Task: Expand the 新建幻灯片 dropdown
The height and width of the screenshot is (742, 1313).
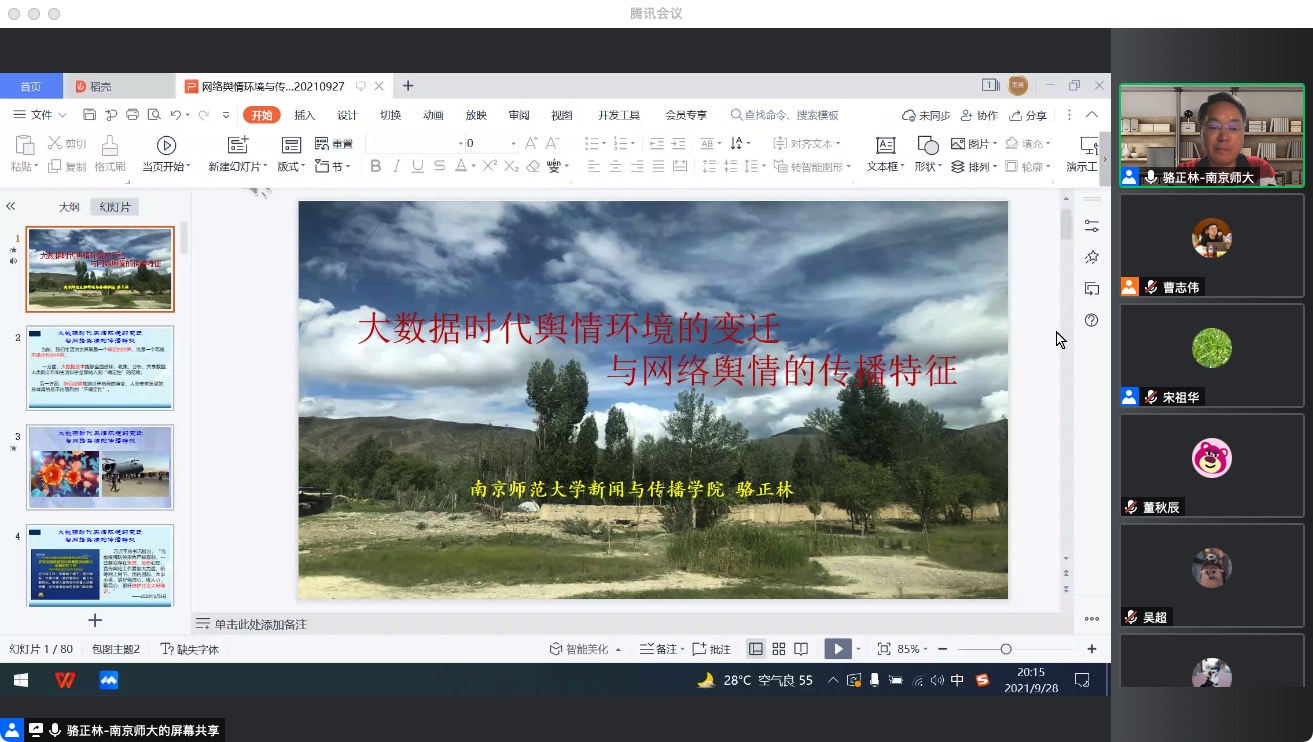Action: click(239, 167)
